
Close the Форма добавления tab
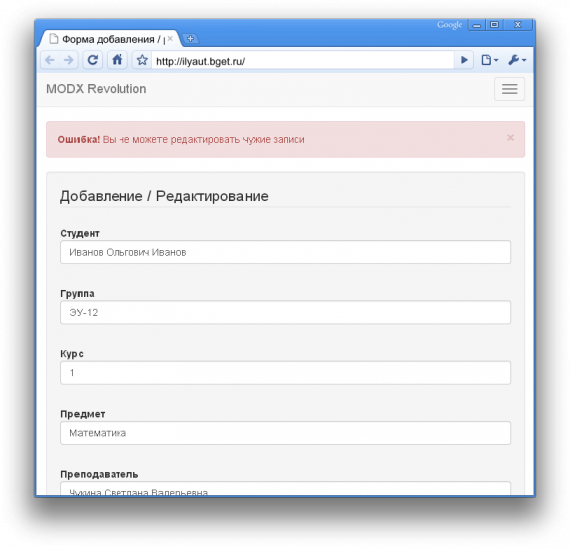click(170, 39)
